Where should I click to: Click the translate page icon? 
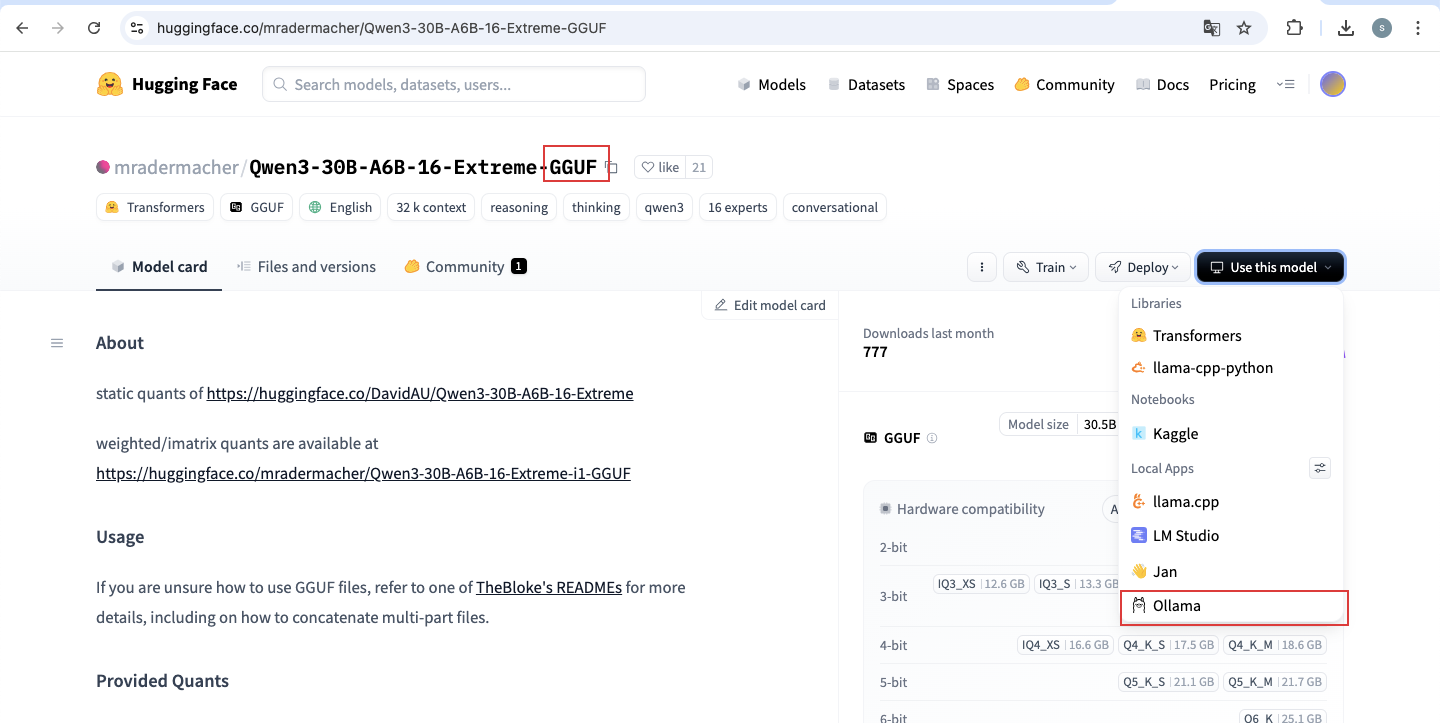click(1211, 28)
